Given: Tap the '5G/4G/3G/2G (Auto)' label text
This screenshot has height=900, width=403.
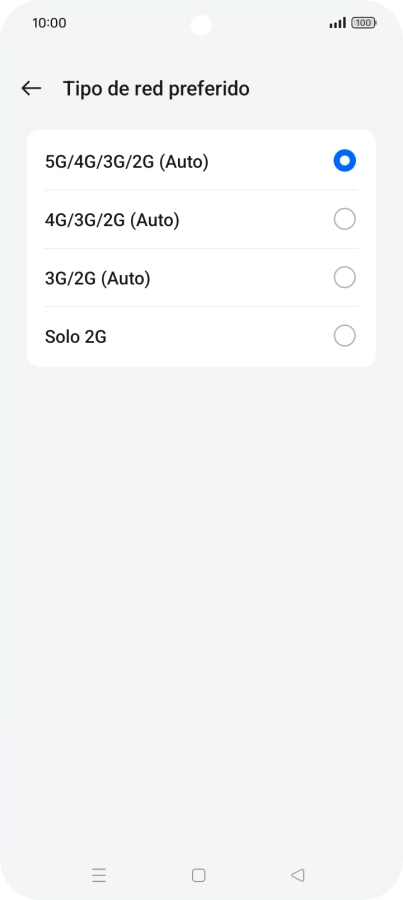Looking at the screenshot, I should (x=126, y=162).
